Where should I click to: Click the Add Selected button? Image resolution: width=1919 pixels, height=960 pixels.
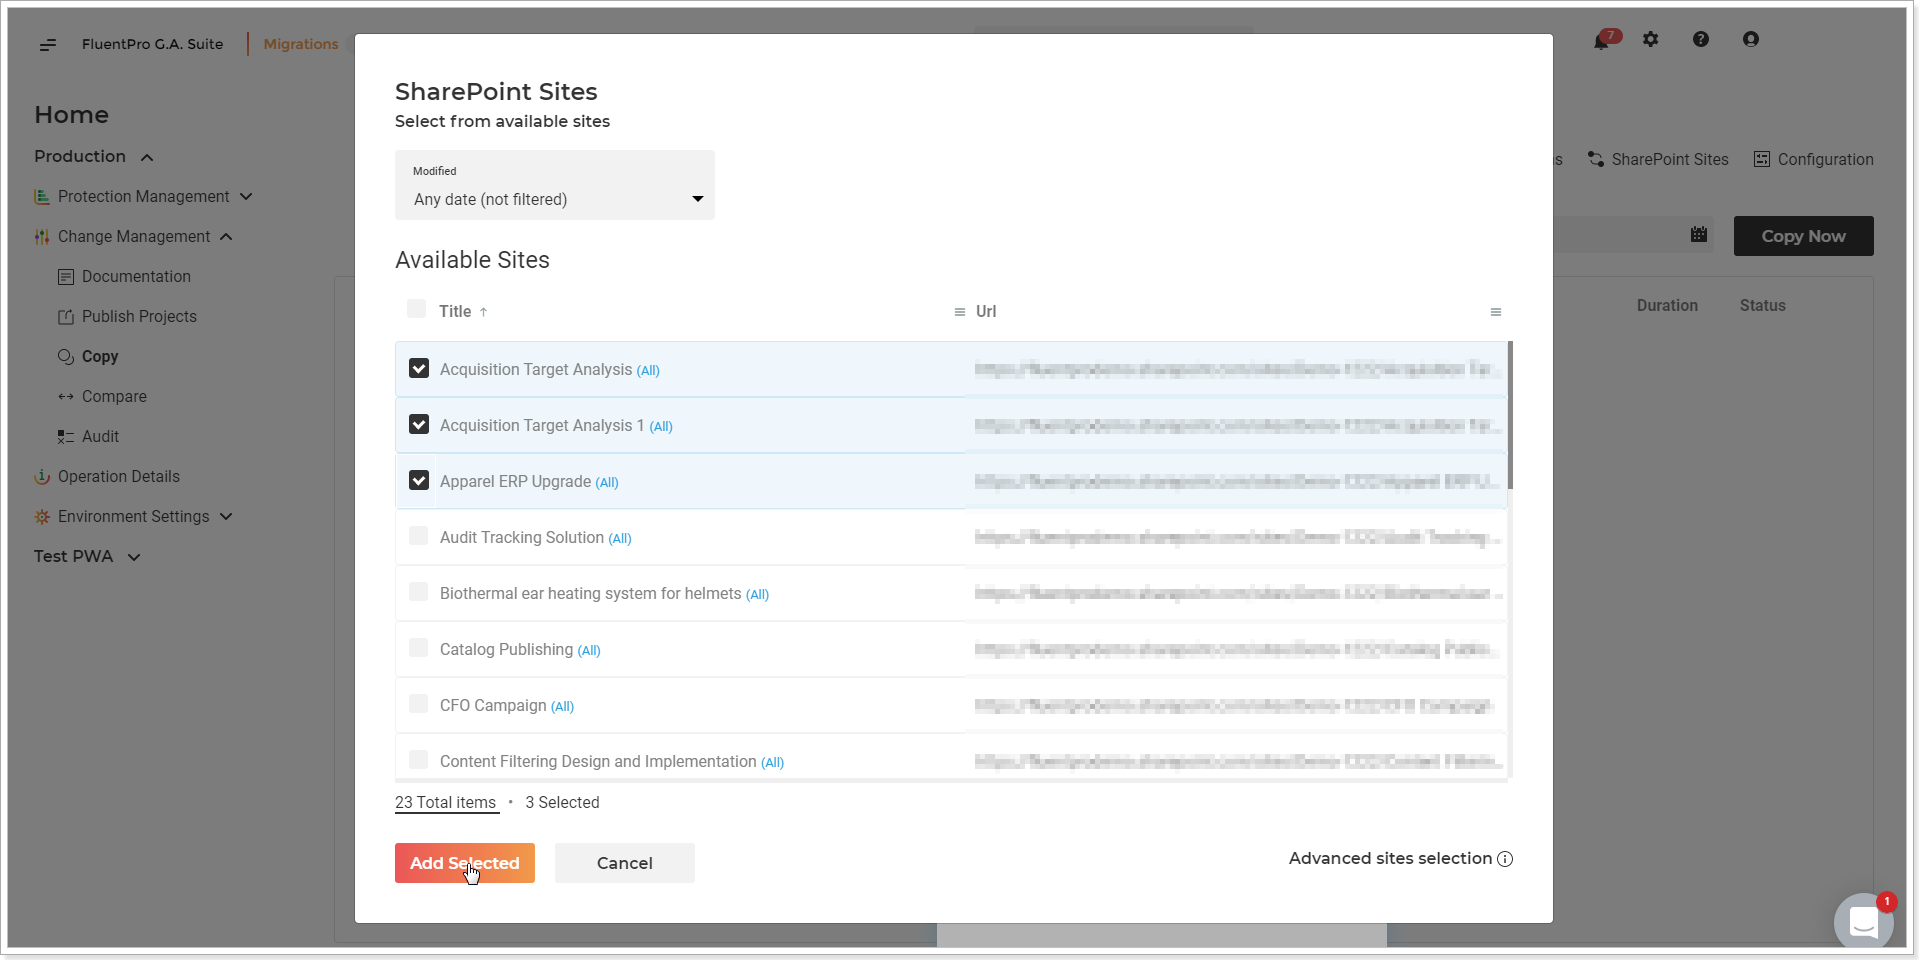tap(465, 863)
